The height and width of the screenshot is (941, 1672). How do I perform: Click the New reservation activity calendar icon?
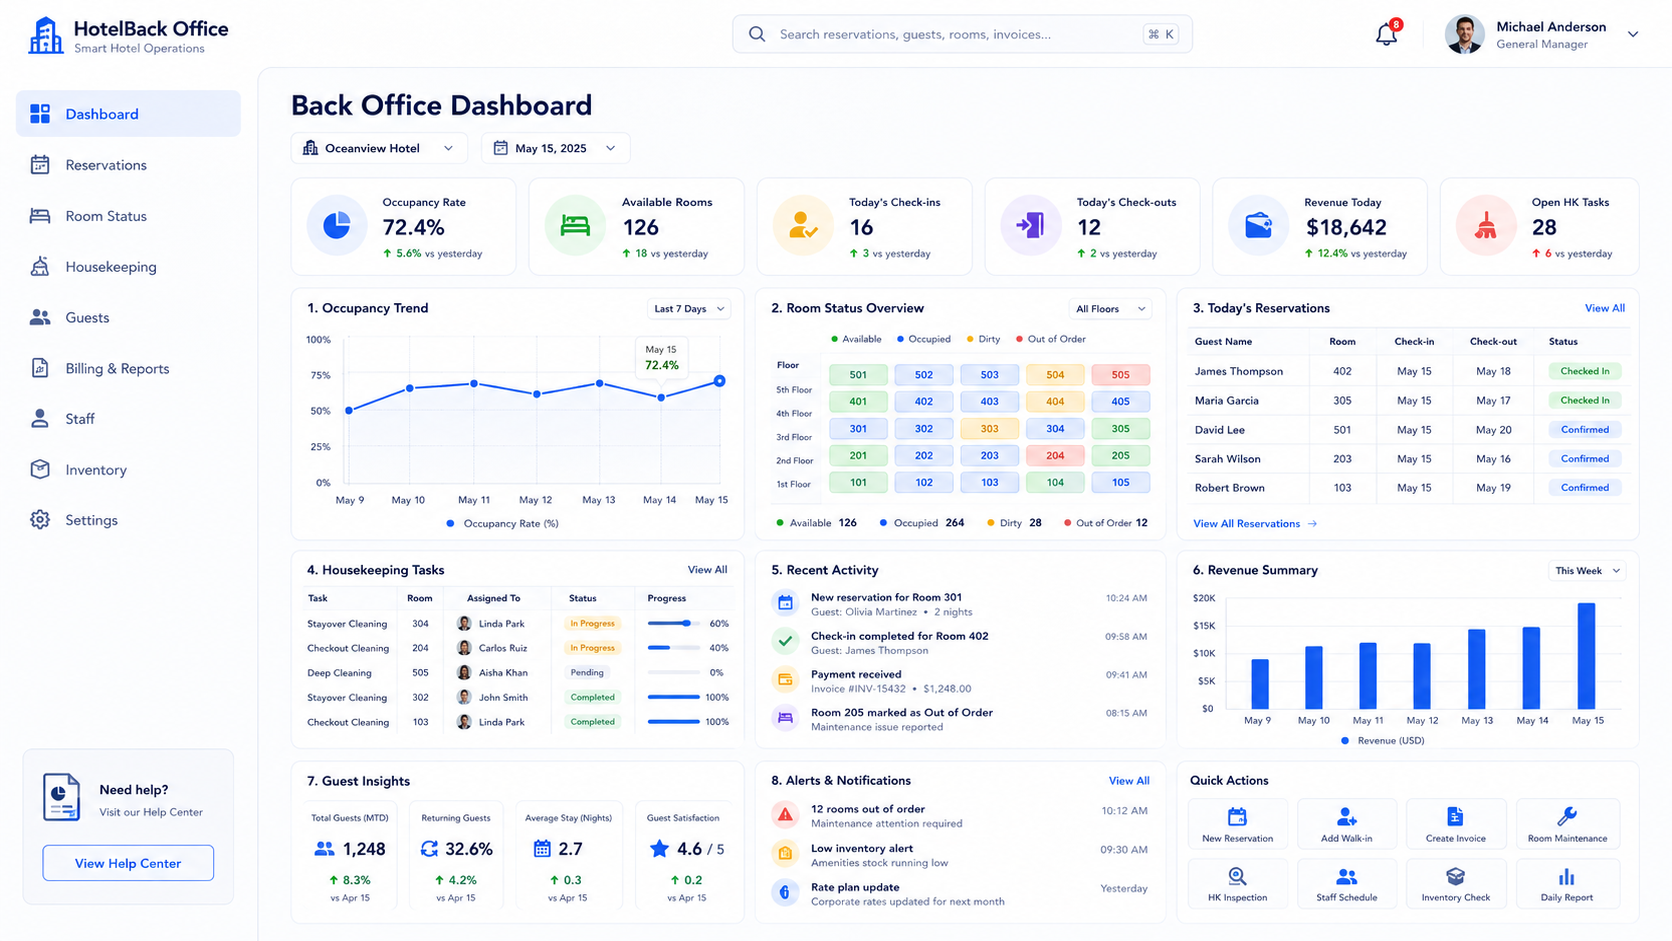785,603
